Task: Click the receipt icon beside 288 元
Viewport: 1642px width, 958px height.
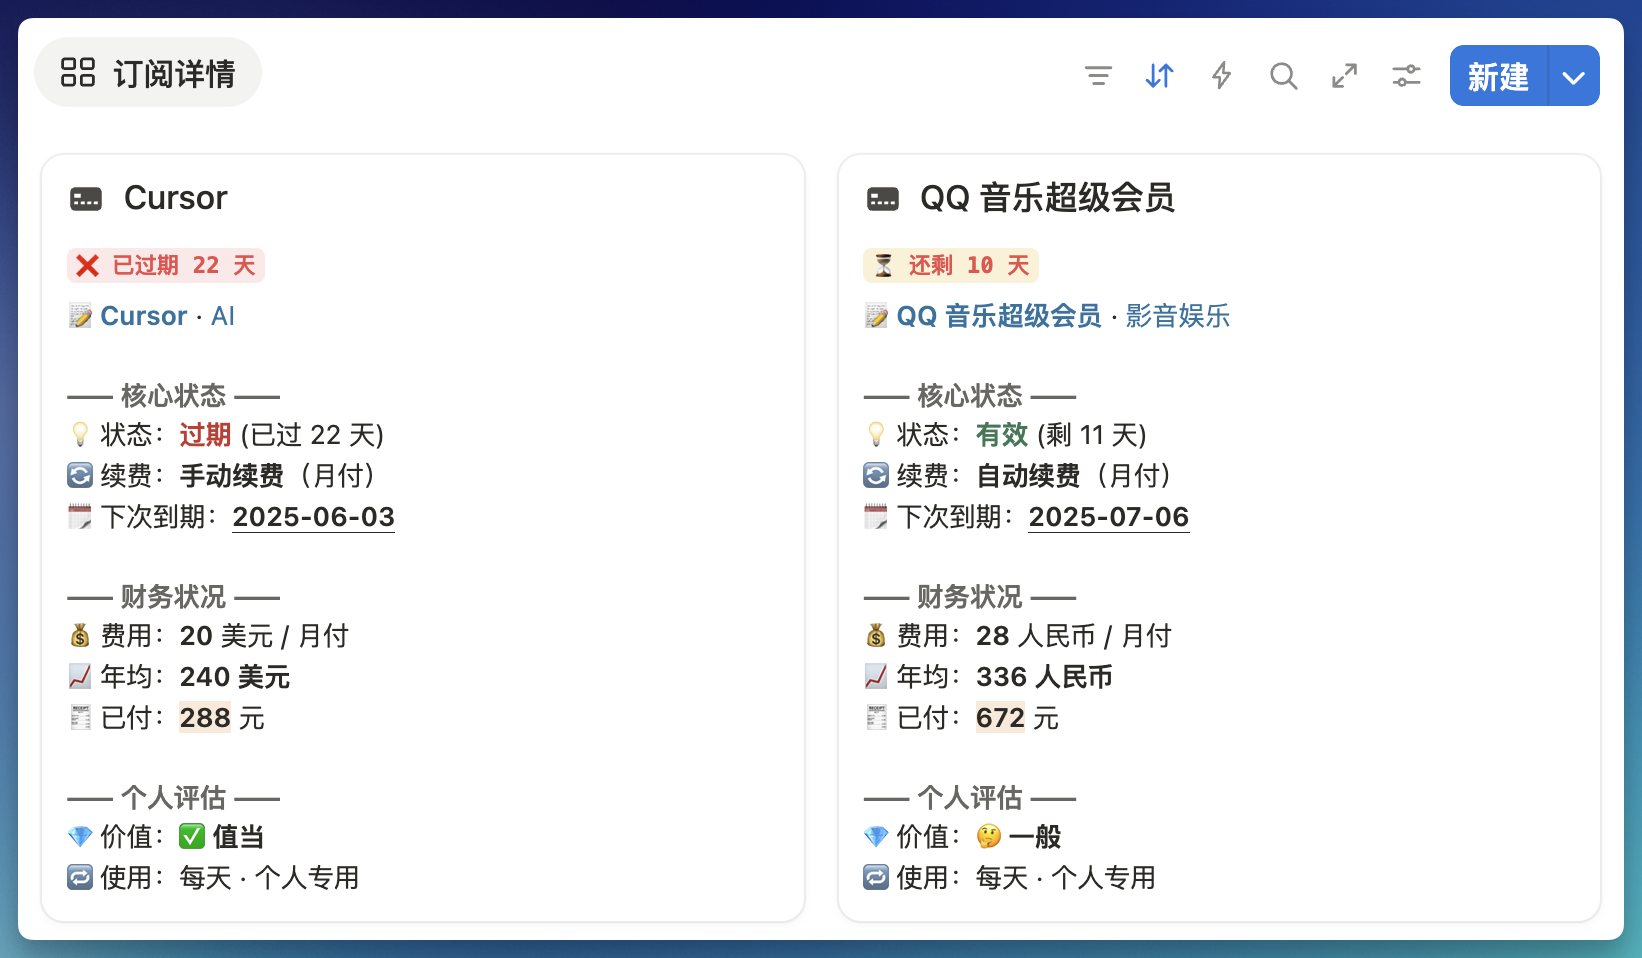Action: pyautogui.click(x=80, y=717)
